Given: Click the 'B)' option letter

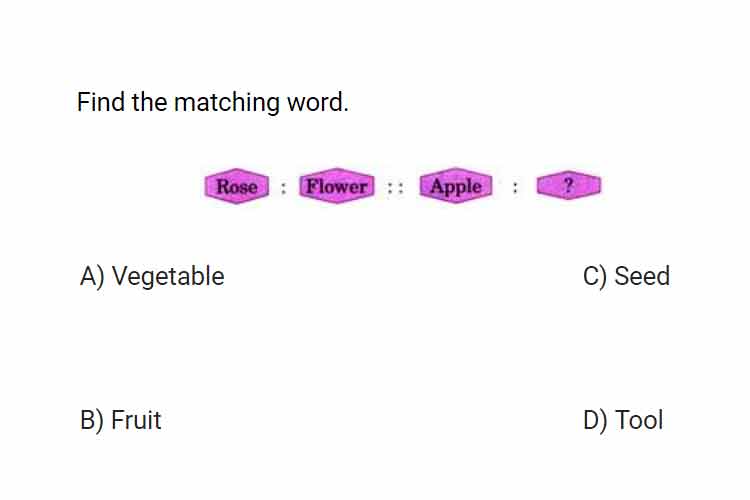Looking at the screenshot, I should point(92,420).
